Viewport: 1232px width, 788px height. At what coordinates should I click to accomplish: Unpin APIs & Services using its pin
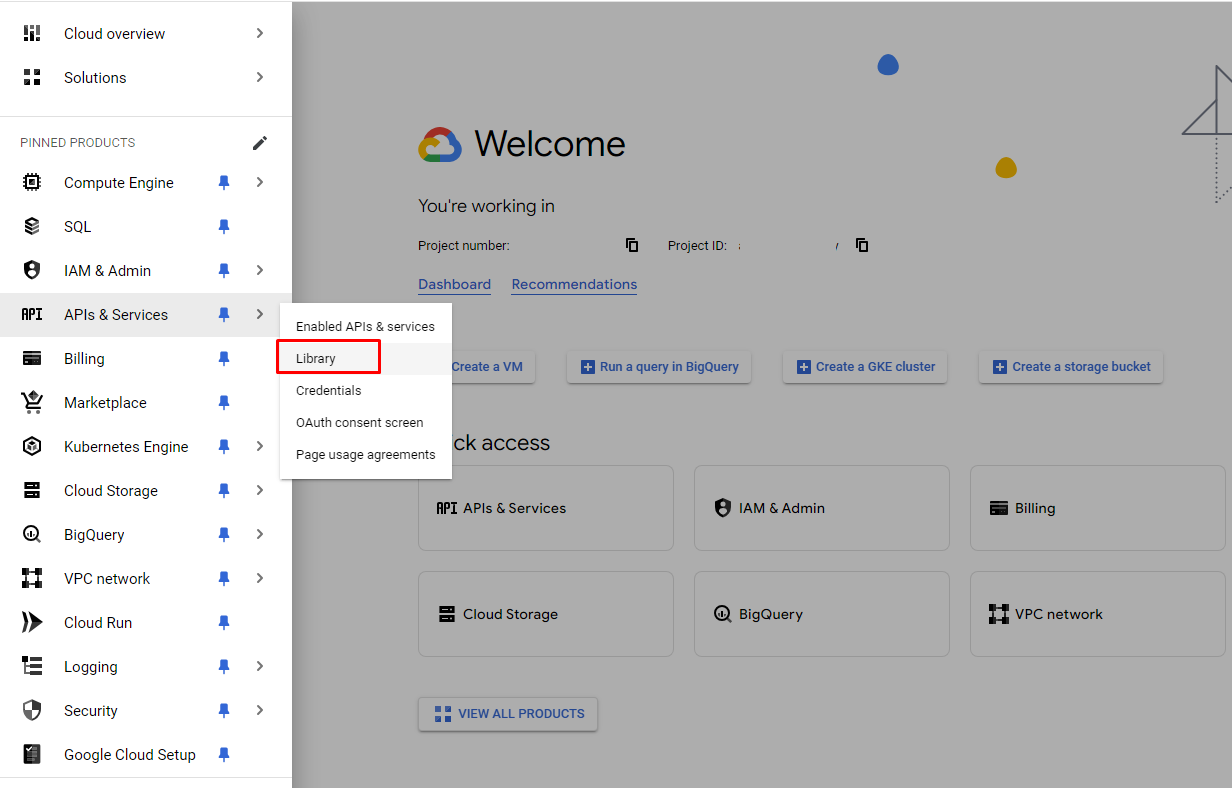pos(224,314)
